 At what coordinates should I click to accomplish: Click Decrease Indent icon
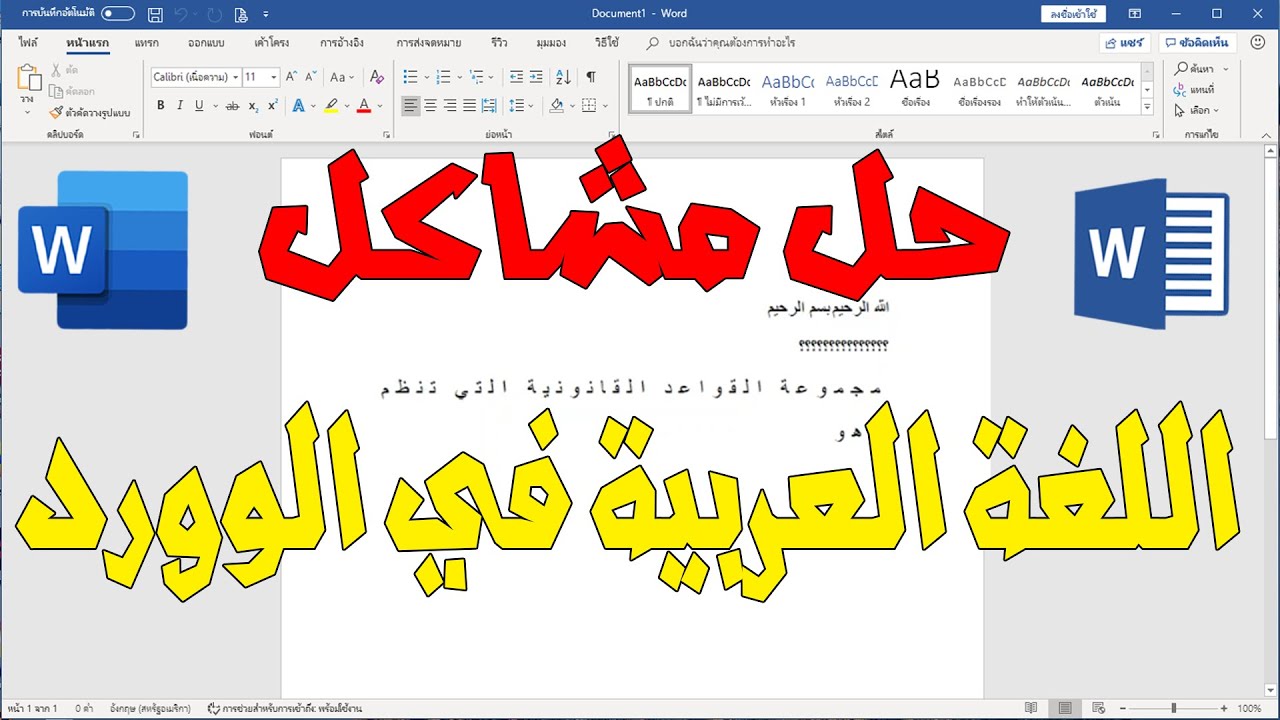516,77
